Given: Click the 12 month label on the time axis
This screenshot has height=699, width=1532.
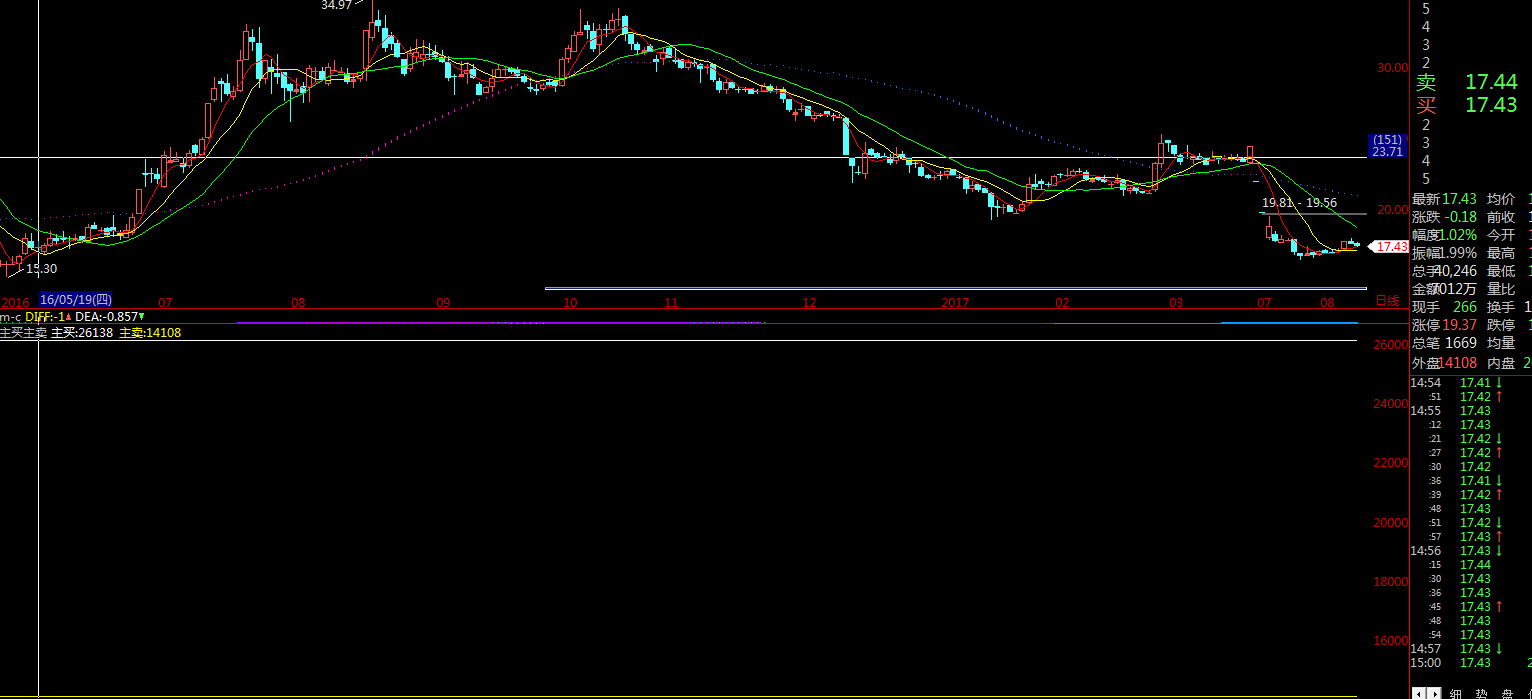Looking at the screenshot, I should 810,301.
